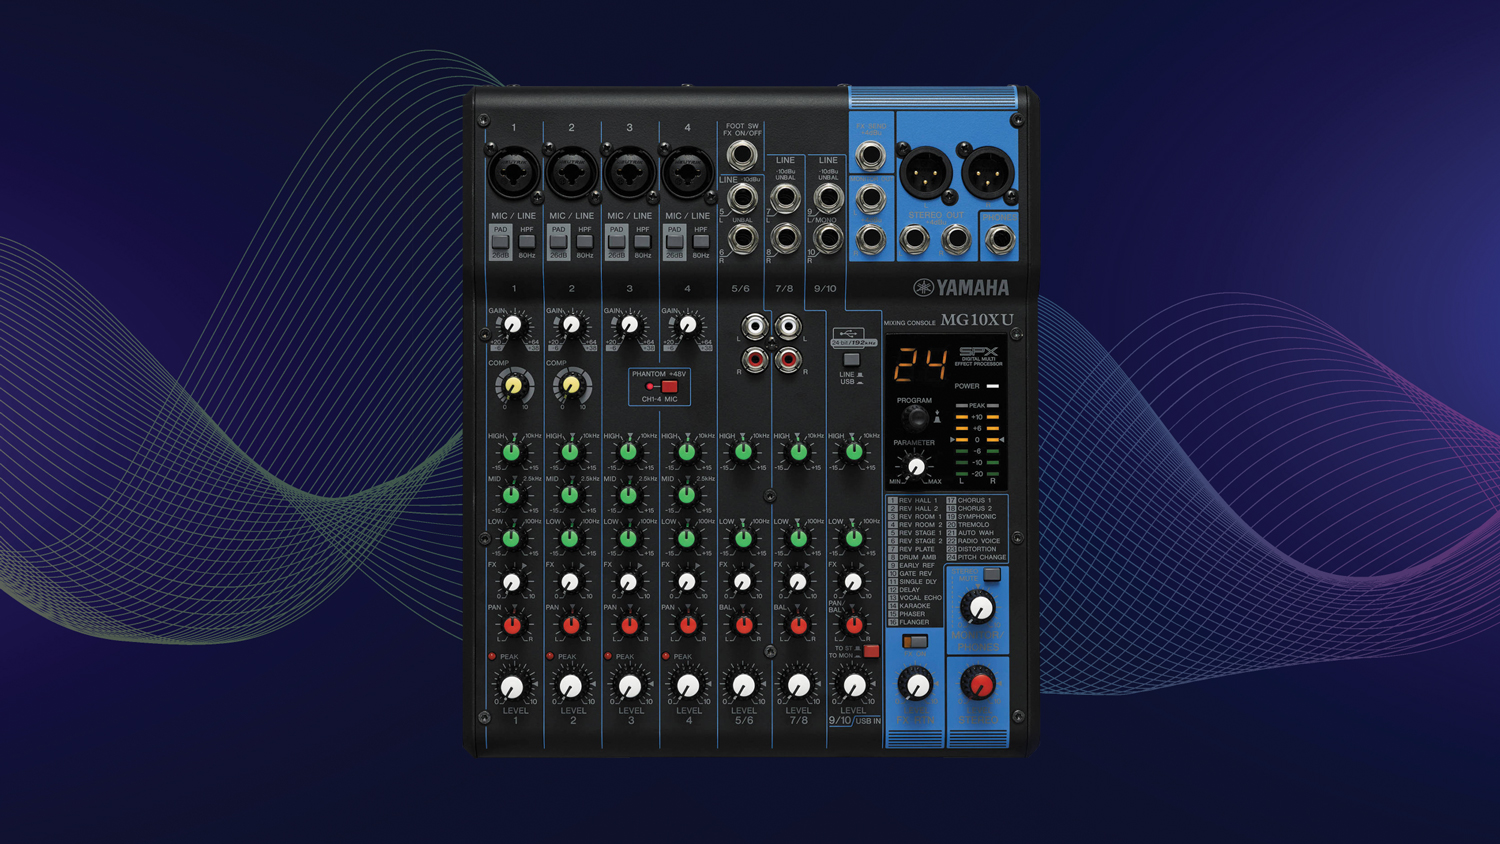Click the channel 4 FX send knob
The image size is (1500, 844).
(687, 582)
